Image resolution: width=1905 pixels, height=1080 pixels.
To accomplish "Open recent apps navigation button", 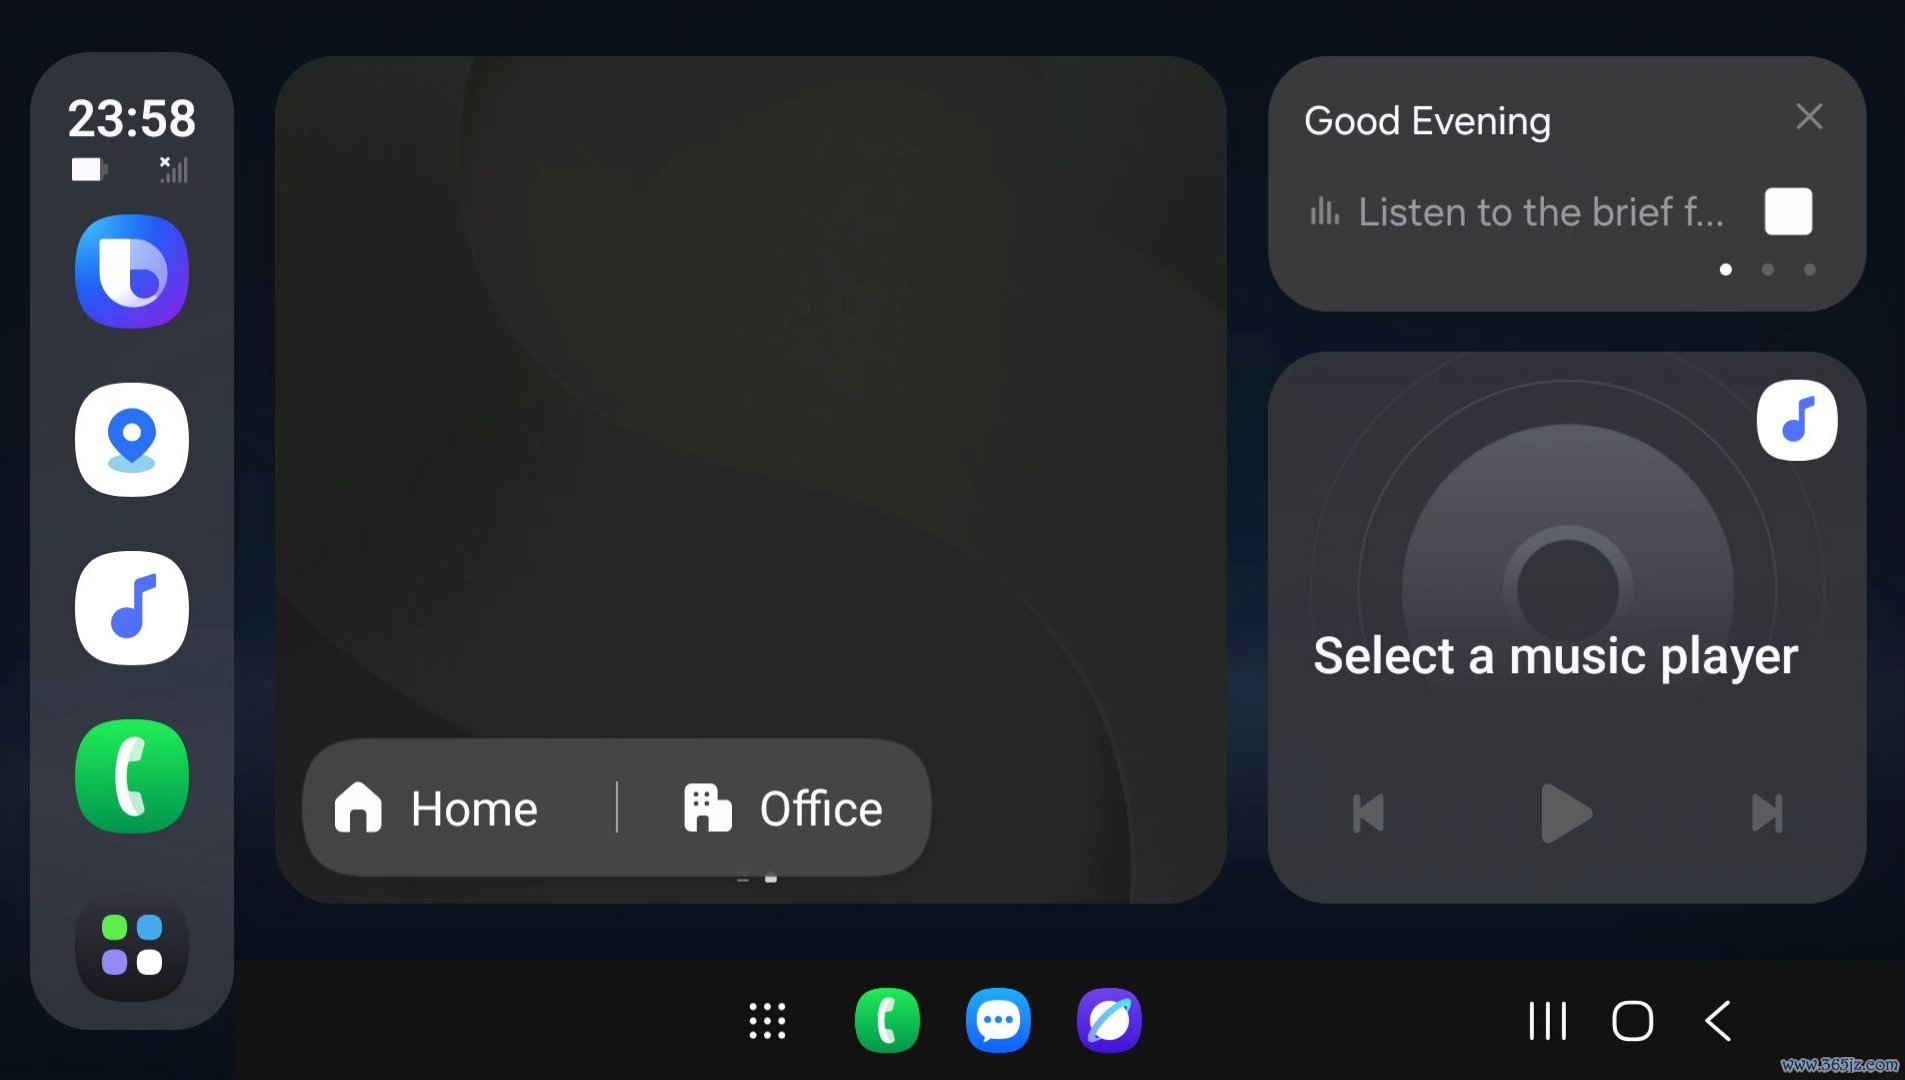I will click(1547, 1021).
